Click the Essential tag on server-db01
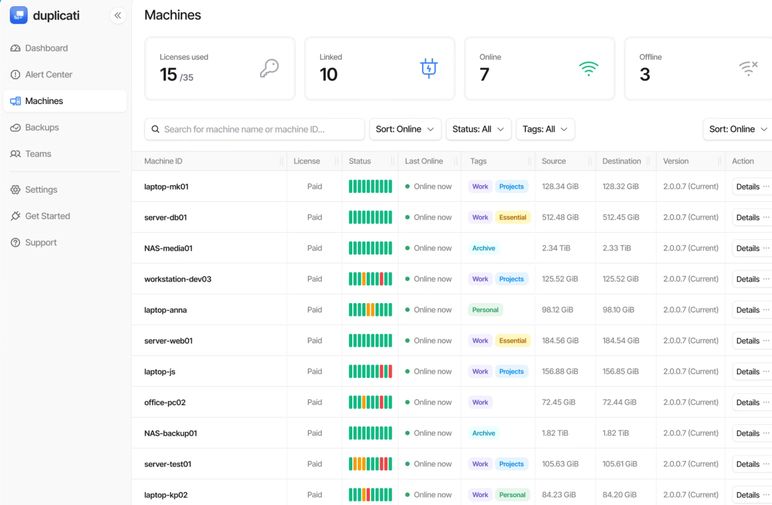This screenshot has height=505, width=772. coord(513,217)
